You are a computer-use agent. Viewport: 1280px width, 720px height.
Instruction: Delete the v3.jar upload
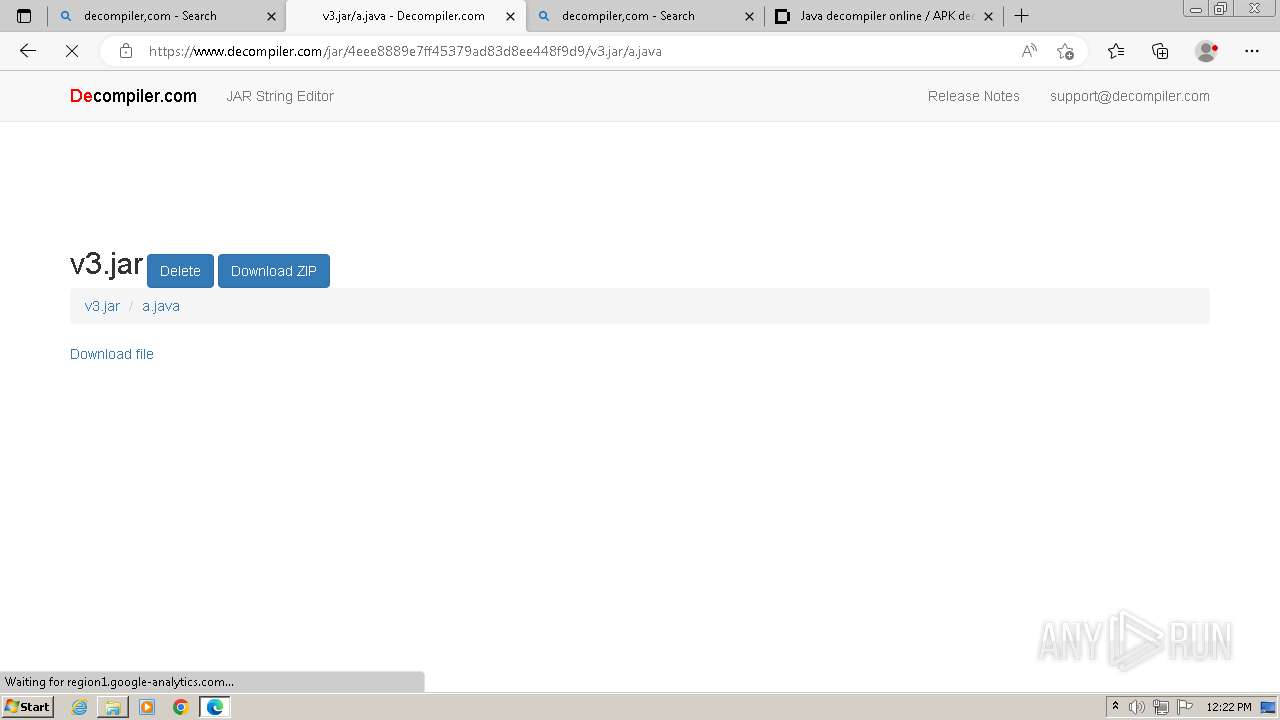coord(180,271)
